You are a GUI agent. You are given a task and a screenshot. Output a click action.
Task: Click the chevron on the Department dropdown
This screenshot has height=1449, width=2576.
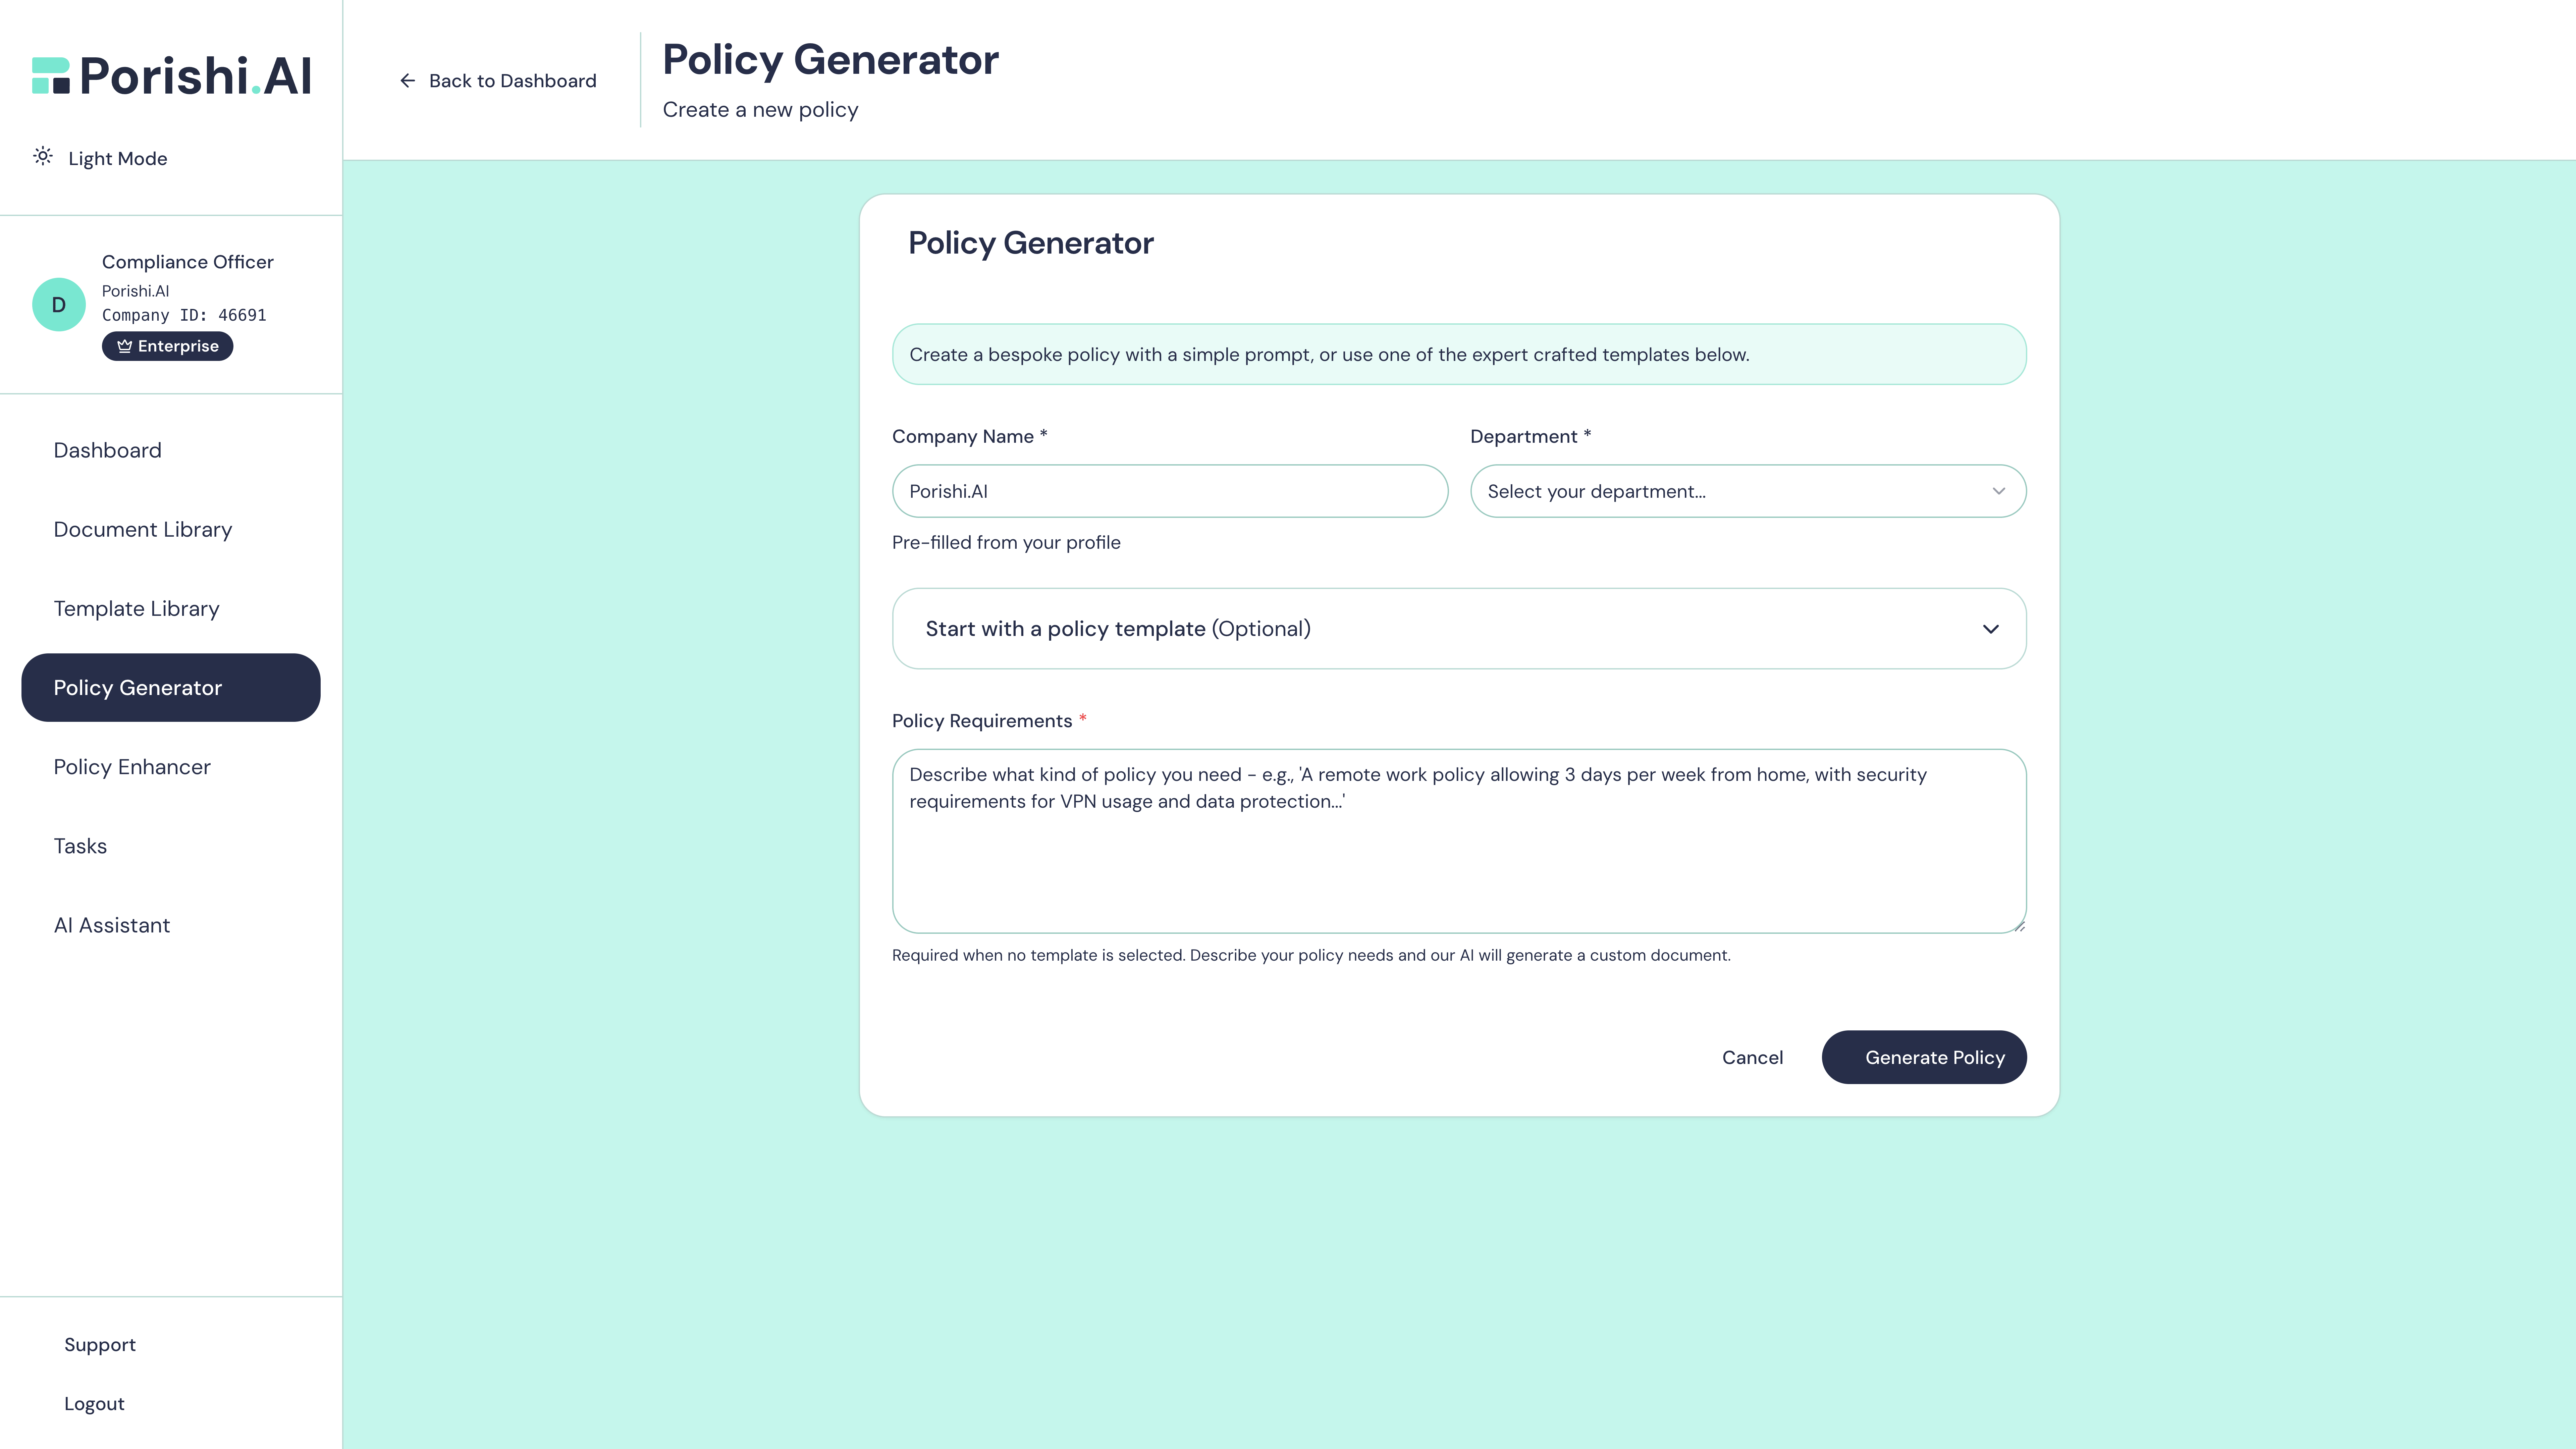[x=1999, y=491]
